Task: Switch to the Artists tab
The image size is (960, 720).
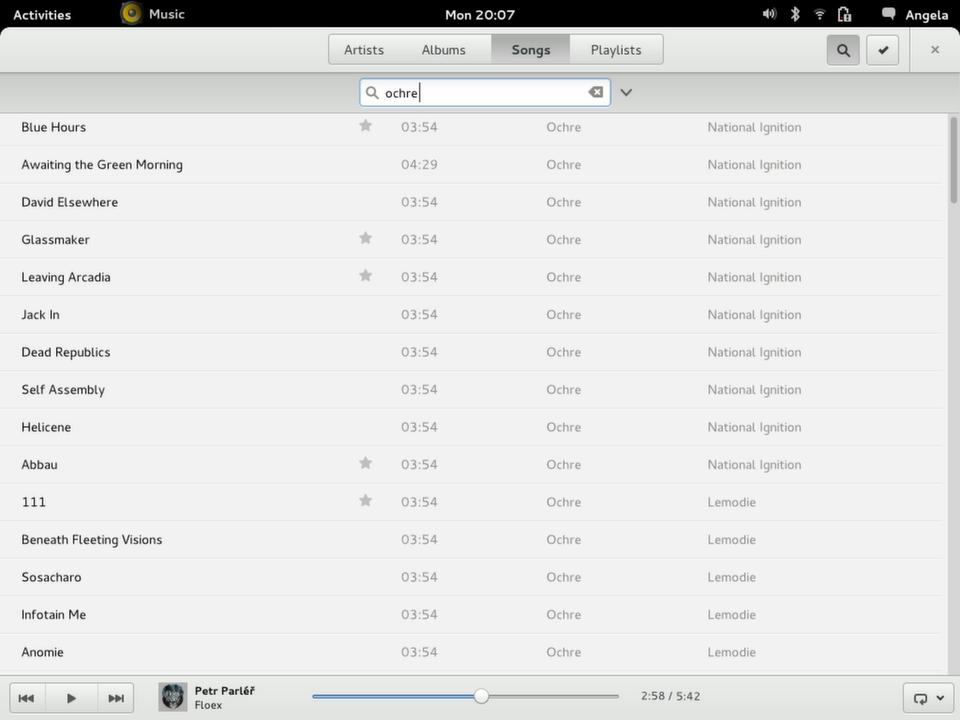Action: (x=364, y=50)
